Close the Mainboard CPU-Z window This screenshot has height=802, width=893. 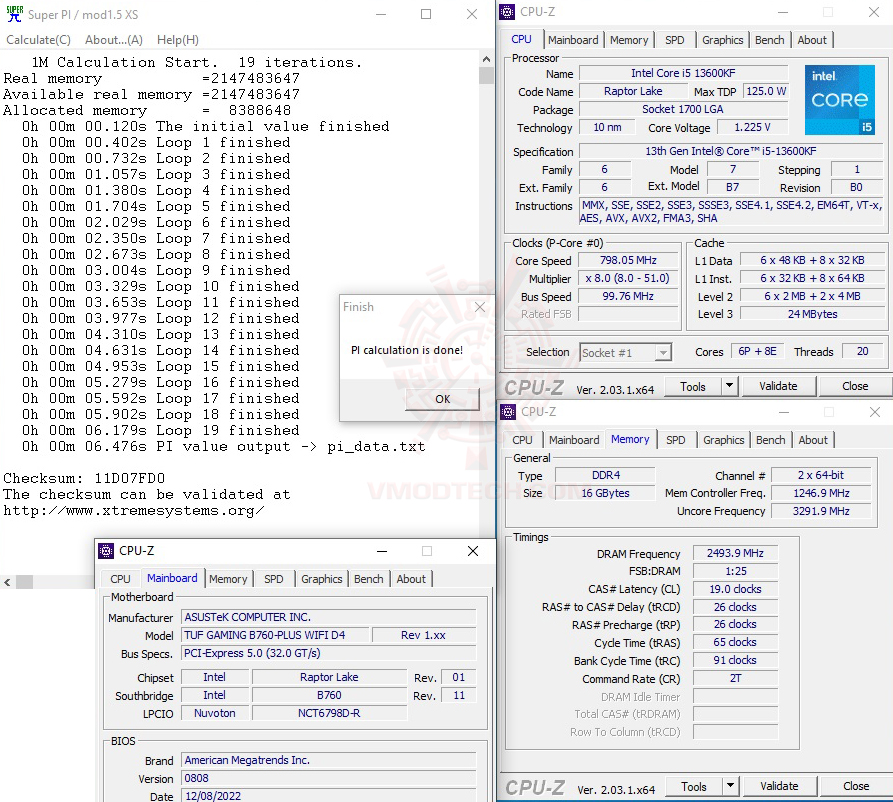473,551
